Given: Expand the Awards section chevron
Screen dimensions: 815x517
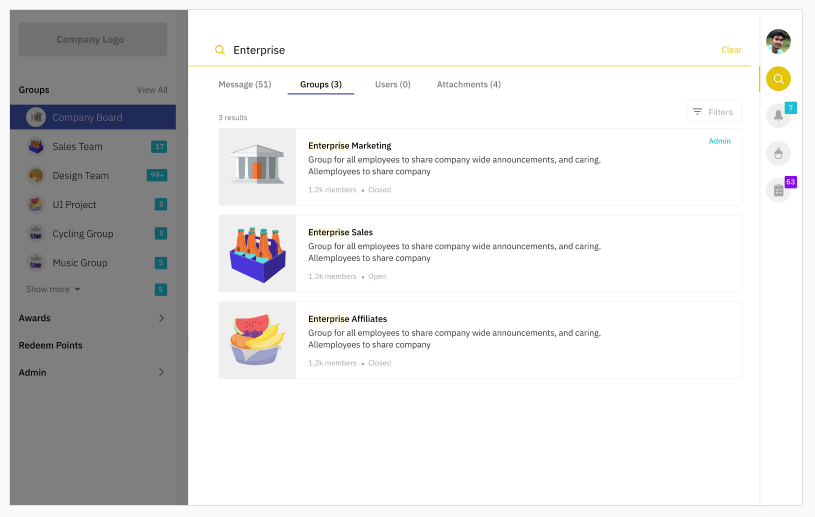Looking at the screenshot, I should pyautogui.click(x=161, y=318).
